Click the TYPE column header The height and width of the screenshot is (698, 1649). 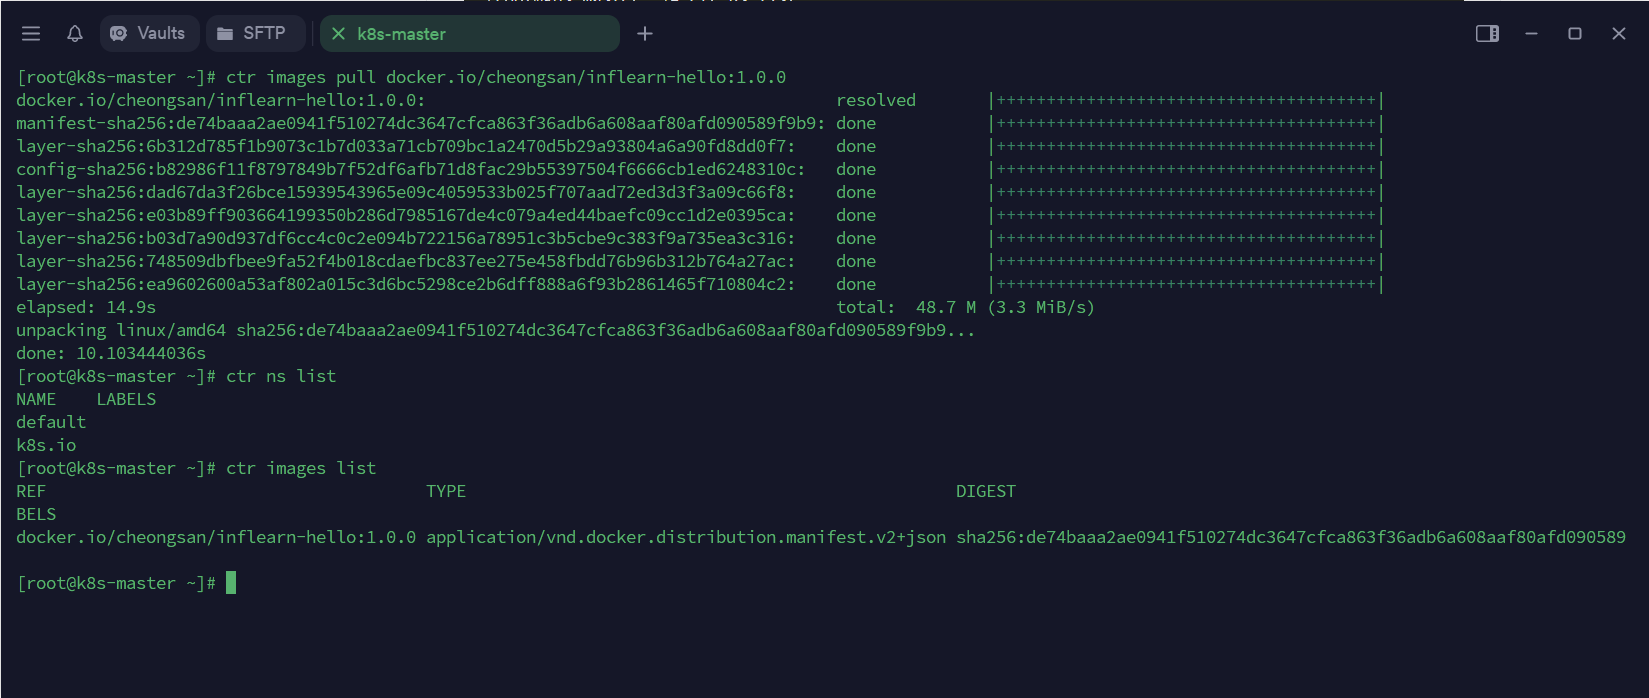[x=446, y=491]
